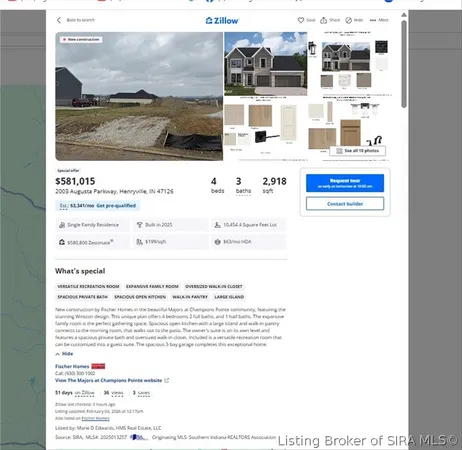Select the Spacious Open Kitchen tag

pos(140,297)
